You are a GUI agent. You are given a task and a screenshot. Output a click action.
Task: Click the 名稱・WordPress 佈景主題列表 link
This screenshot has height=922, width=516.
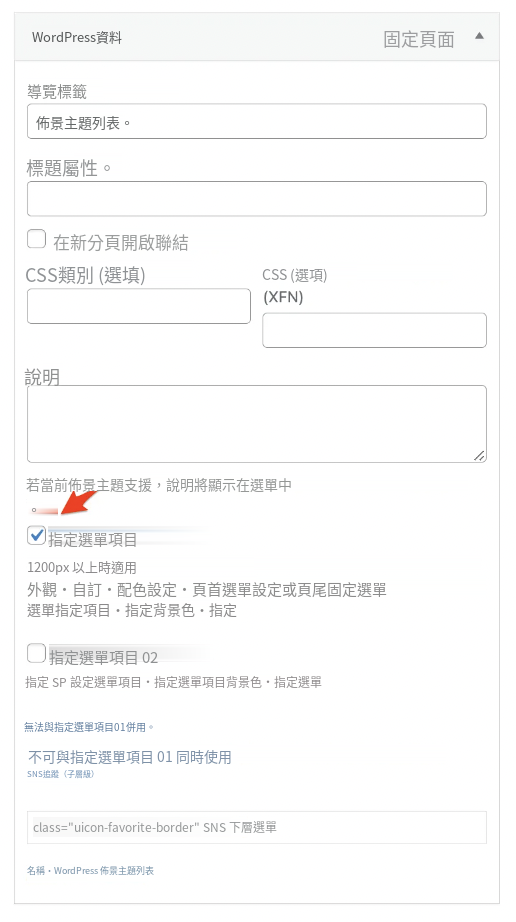[x=91, y=870]
